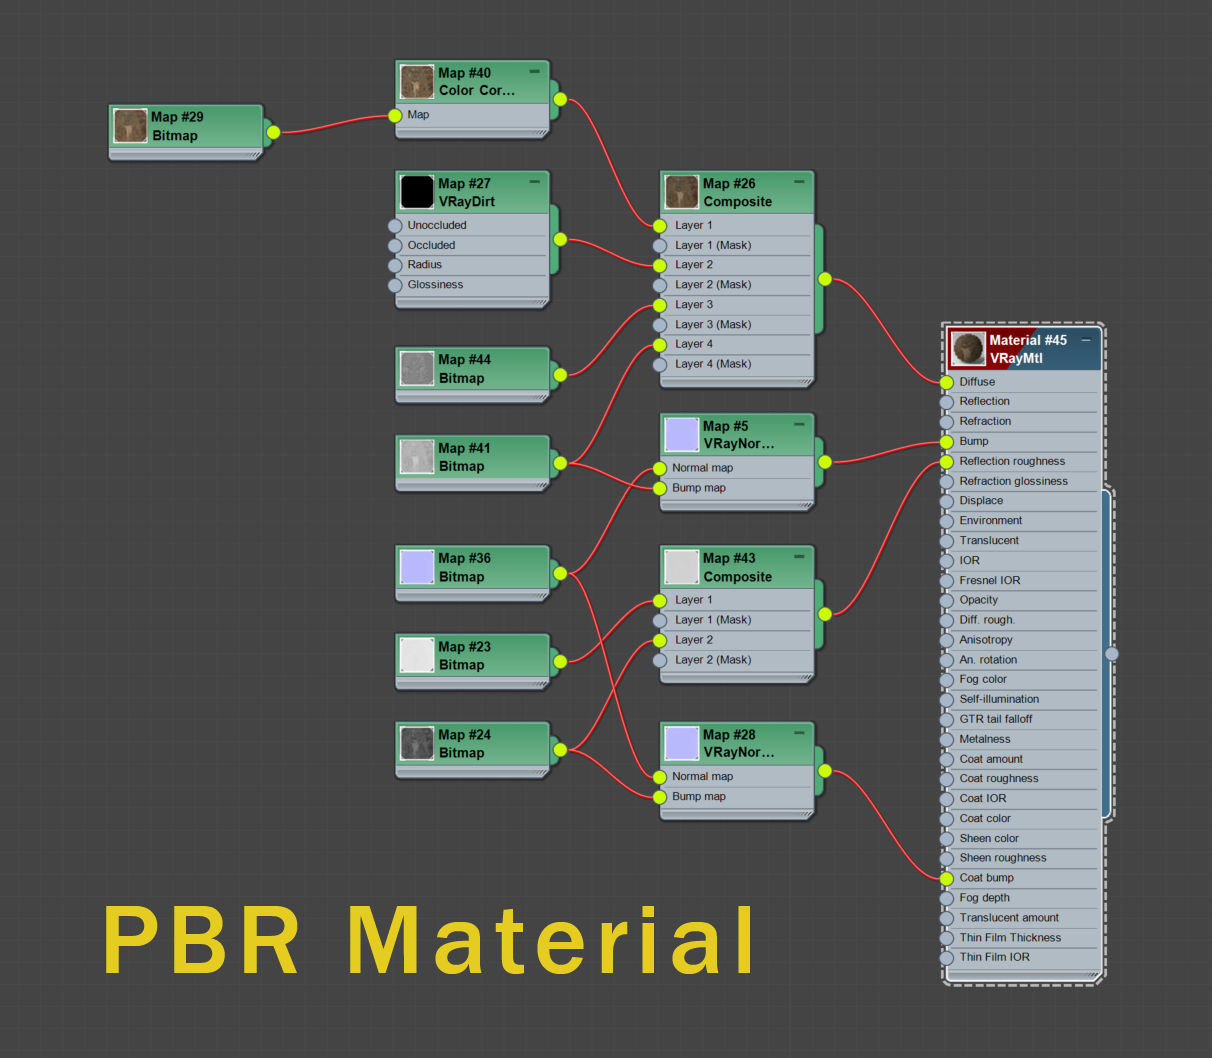Select the Sheen roughness slot label
Viewport: 1212px width, 1058px height.
[1003, 858]
